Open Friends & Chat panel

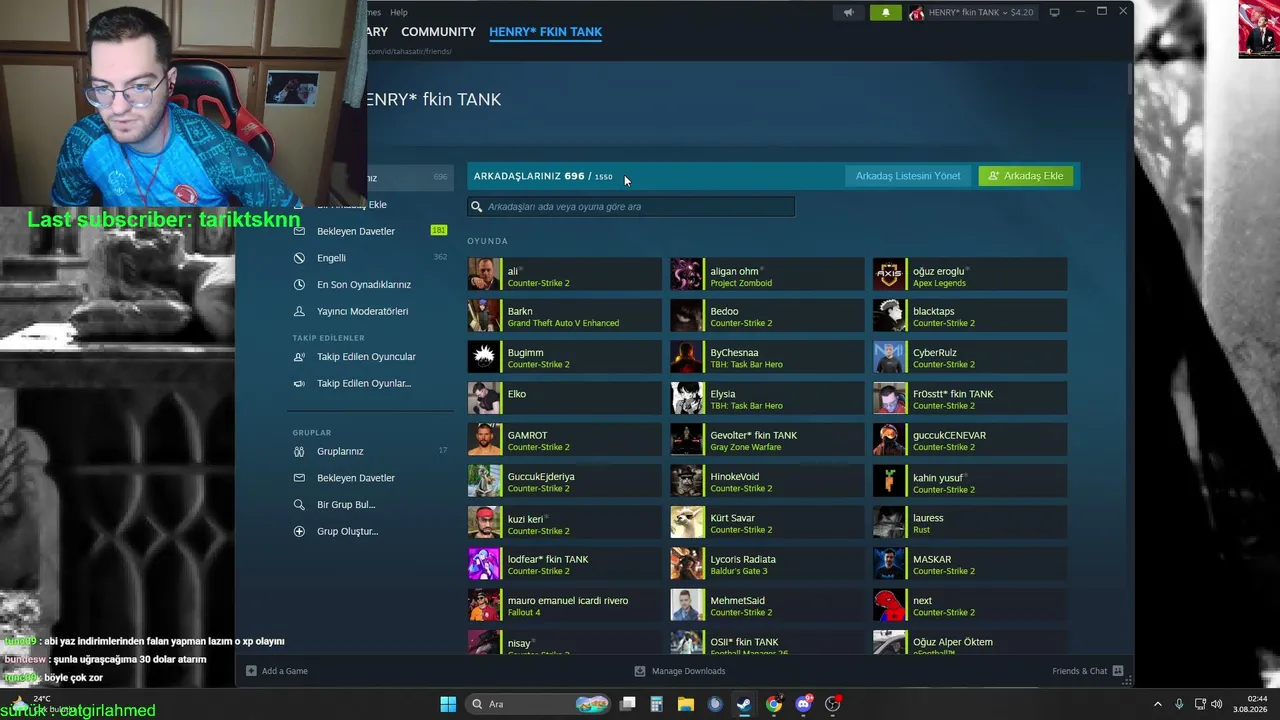(1088, 671)
